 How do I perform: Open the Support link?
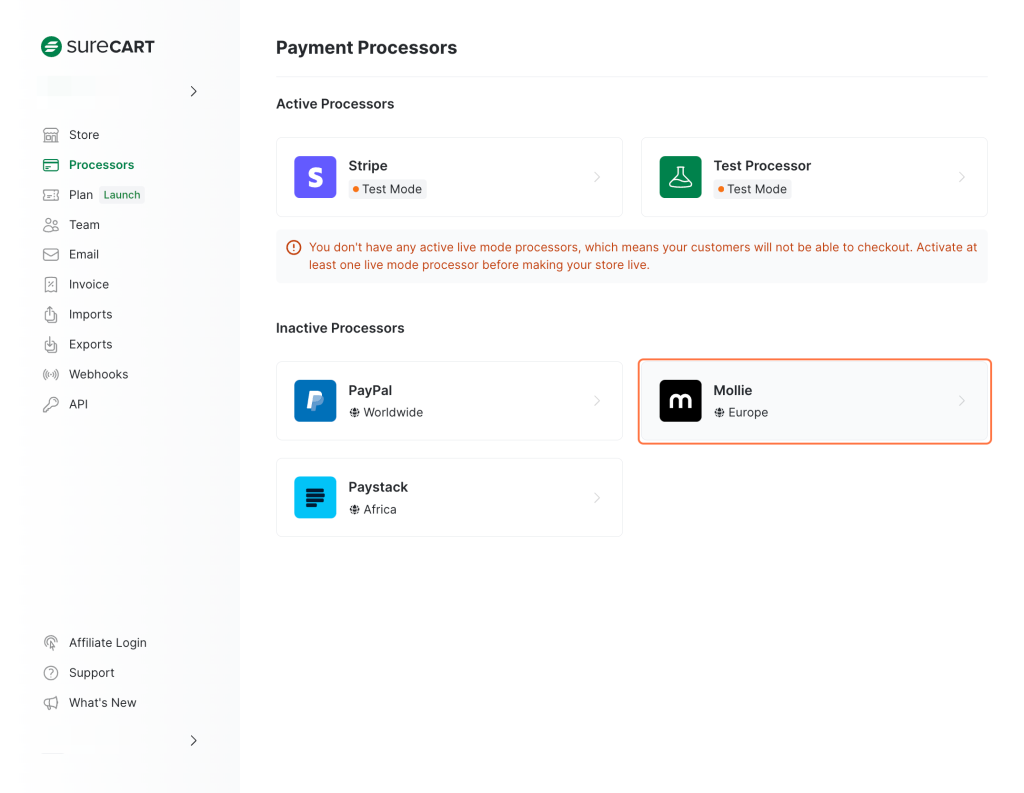91,673
